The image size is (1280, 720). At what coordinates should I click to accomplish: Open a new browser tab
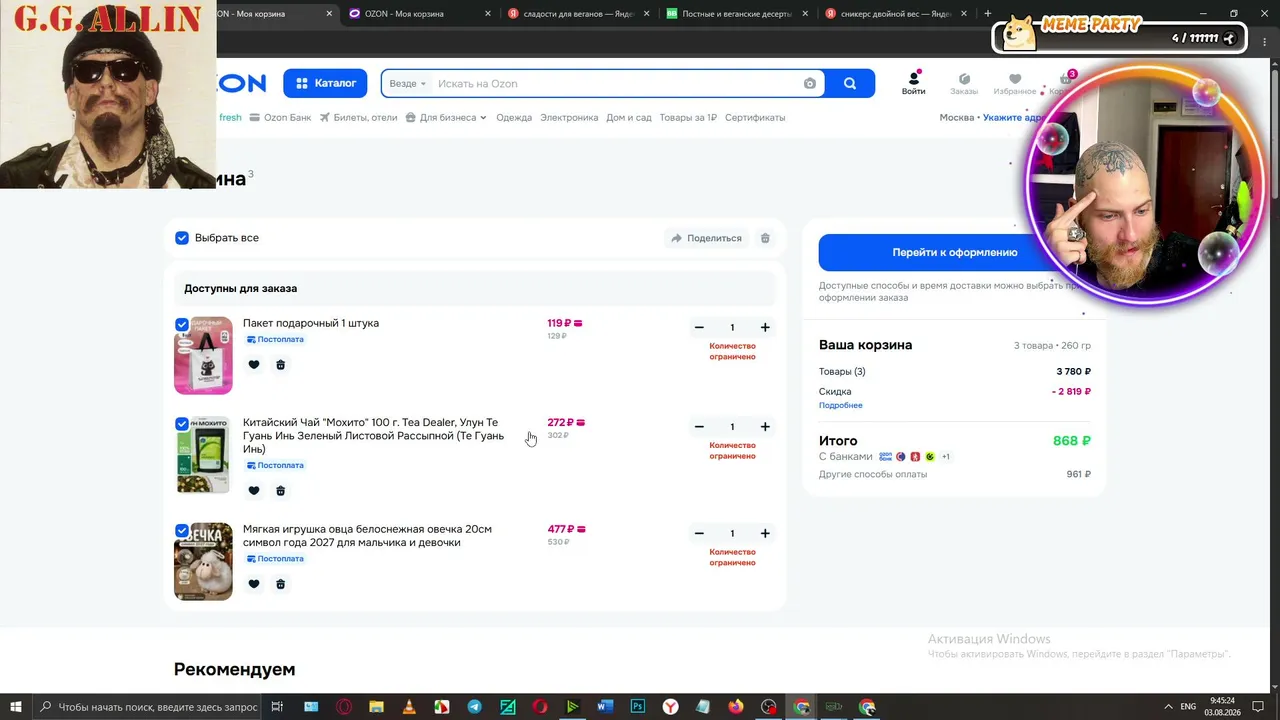point(988,14)
